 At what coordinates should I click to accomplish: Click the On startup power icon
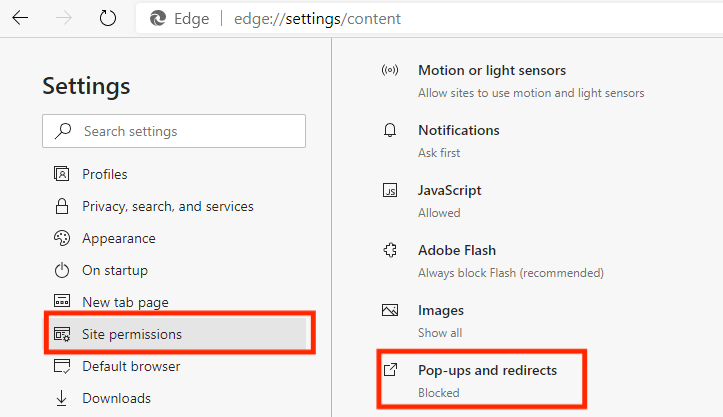[62, 270]
